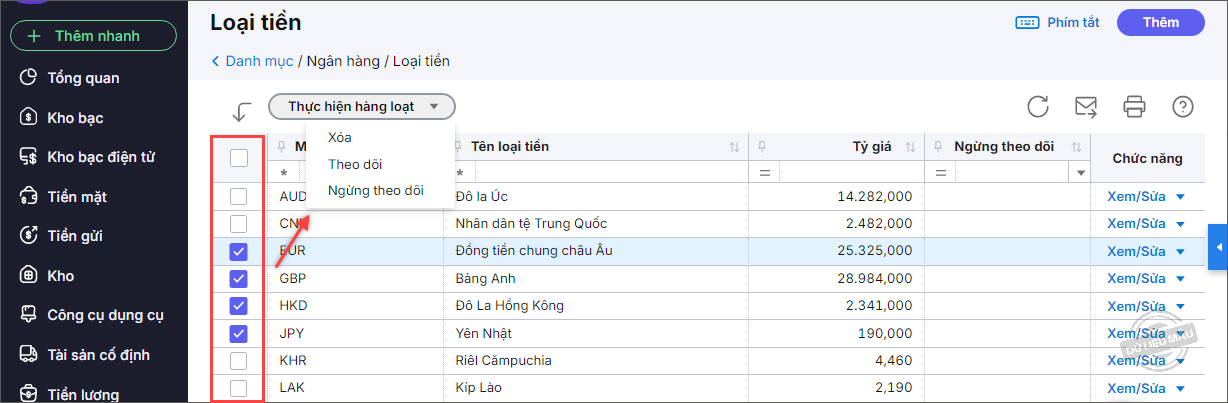
Task: Toggle the select-all header checkbox
Action: (x=239, y=157)
